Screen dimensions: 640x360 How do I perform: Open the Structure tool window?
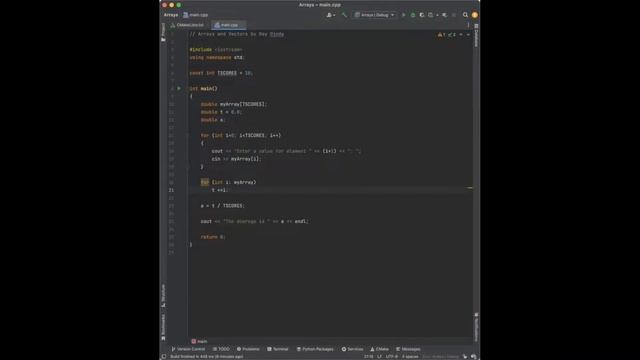[x=163, y=296]
